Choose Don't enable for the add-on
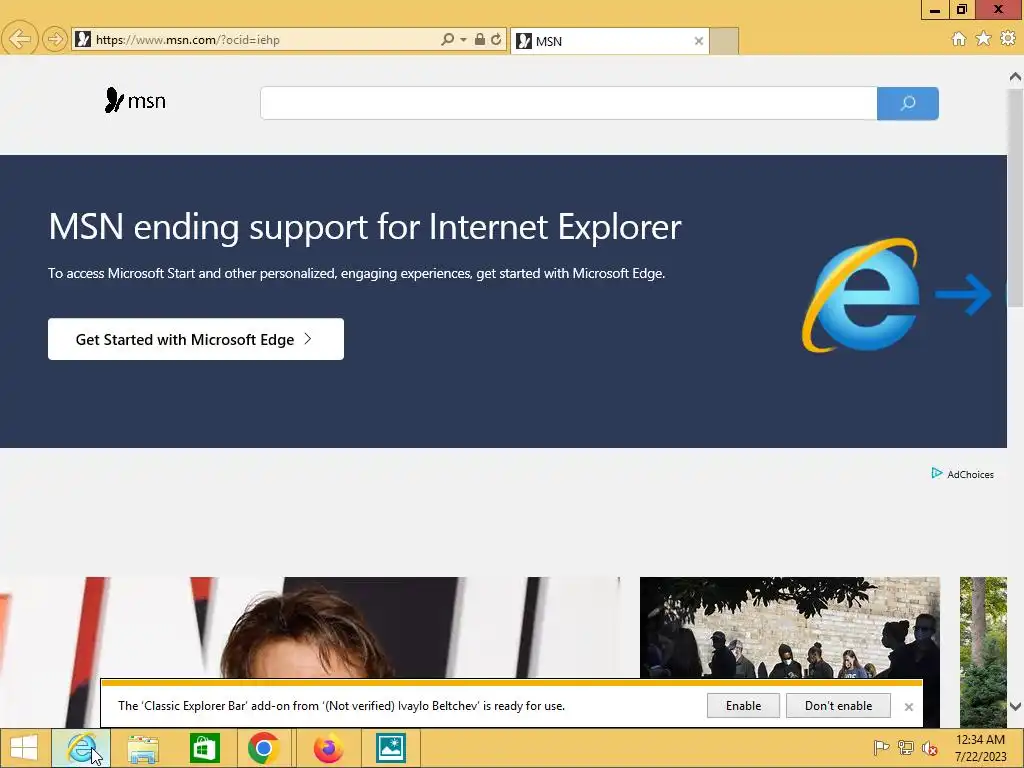This screenshot has width=1024, height=768. point(839,706)
